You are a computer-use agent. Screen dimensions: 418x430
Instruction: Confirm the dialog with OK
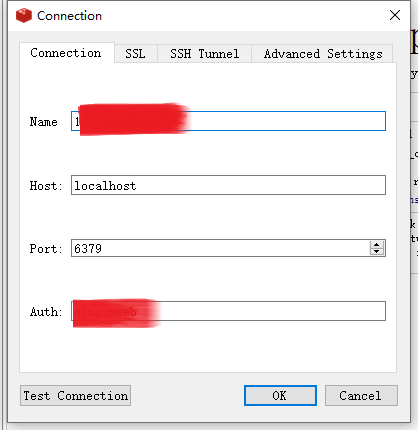pyautogui.click(x=280, y=396)
